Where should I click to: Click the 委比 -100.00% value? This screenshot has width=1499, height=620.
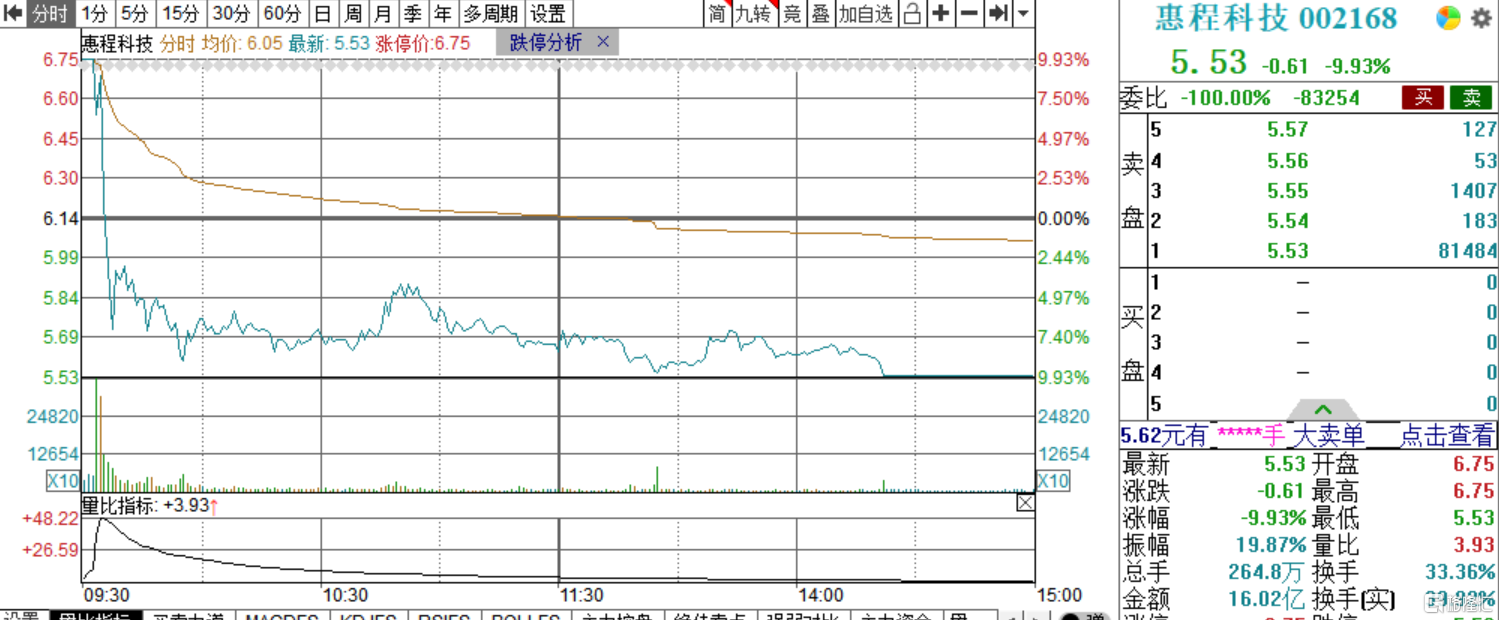pos(1225,98)
